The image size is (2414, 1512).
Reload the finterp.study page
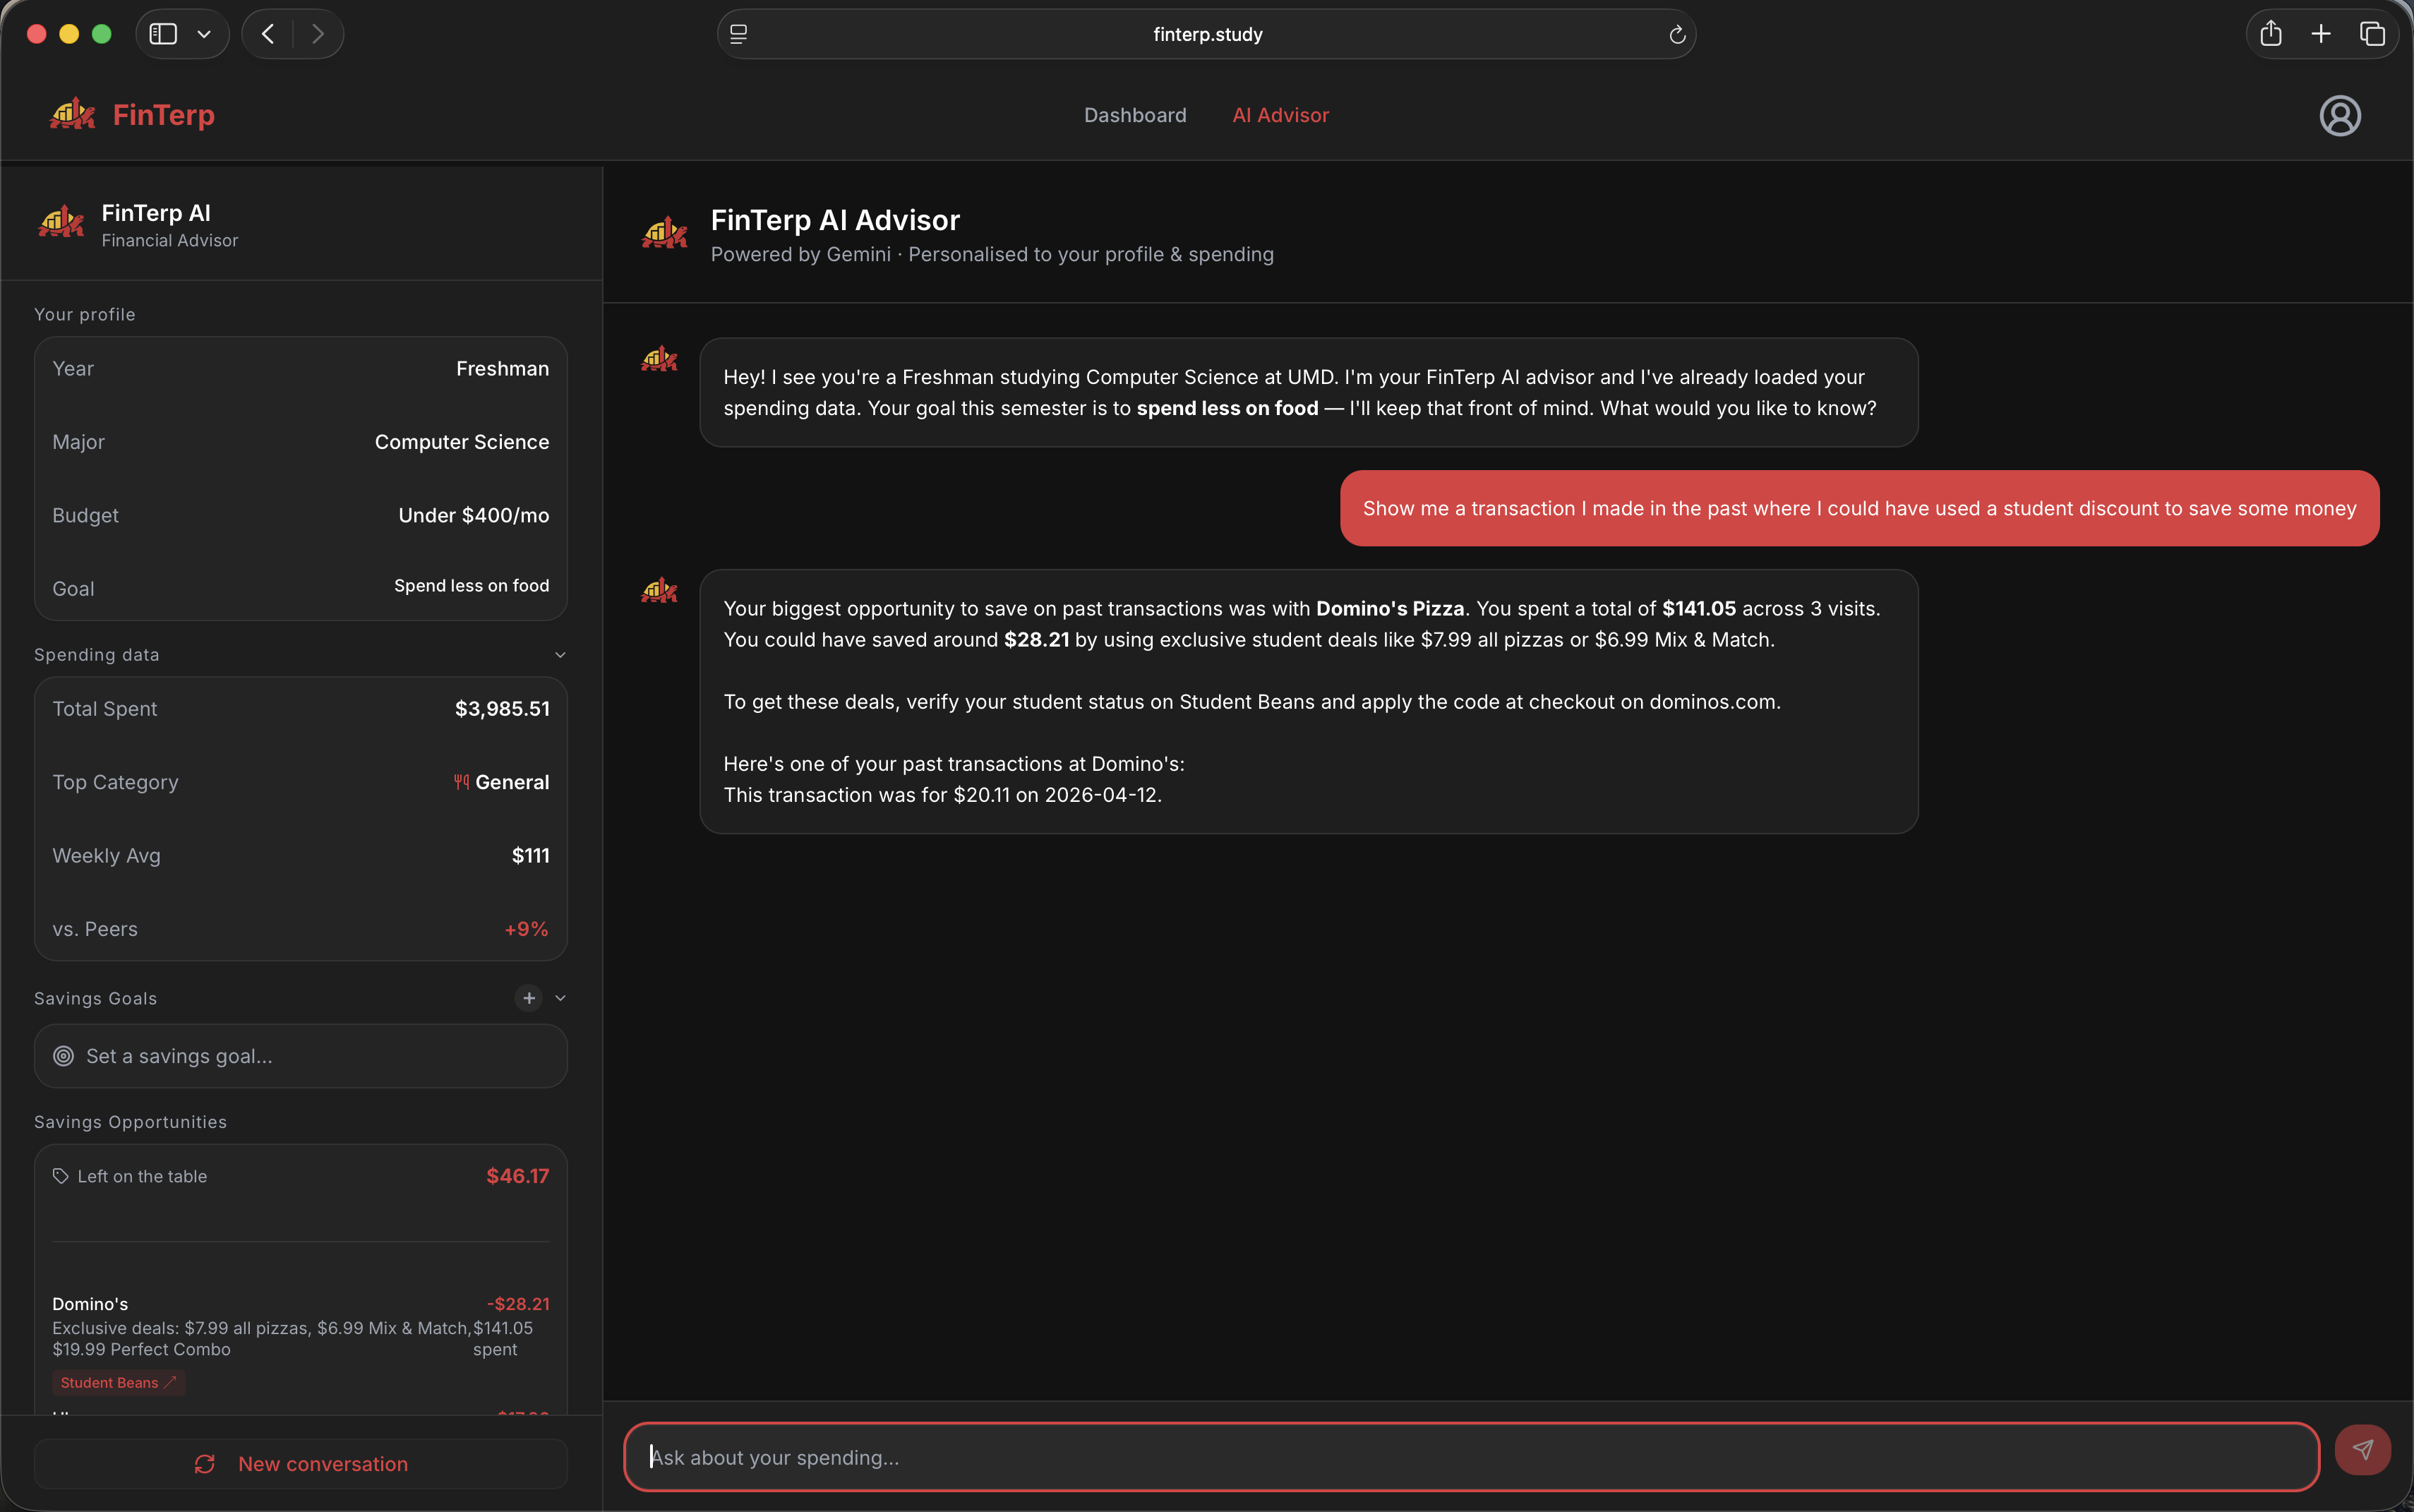(x=1677, y=35)
